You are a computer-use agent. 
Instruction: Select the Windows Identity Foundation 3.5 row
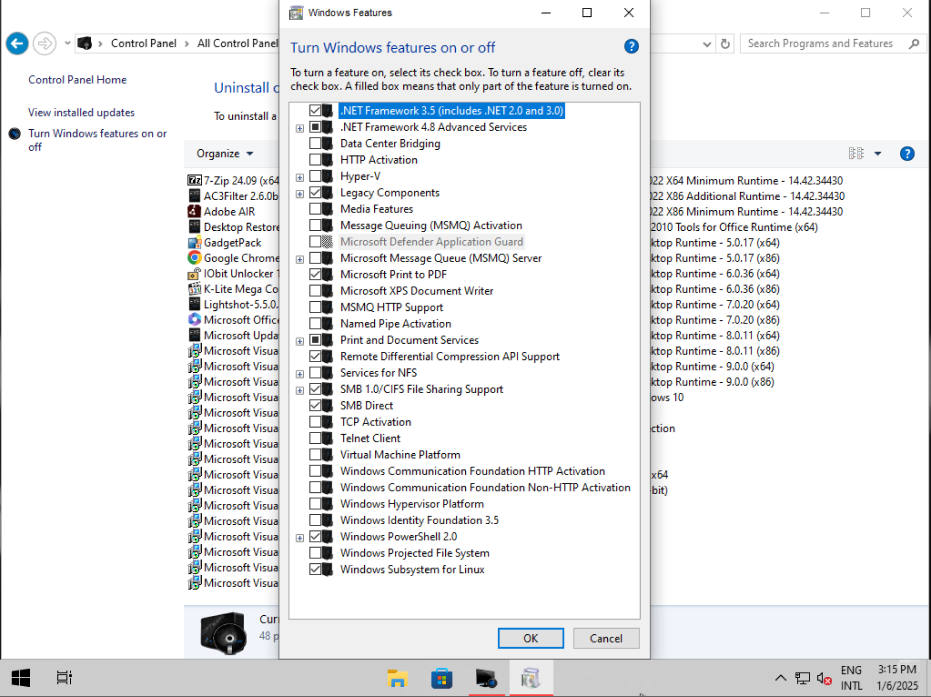[419, 520]
